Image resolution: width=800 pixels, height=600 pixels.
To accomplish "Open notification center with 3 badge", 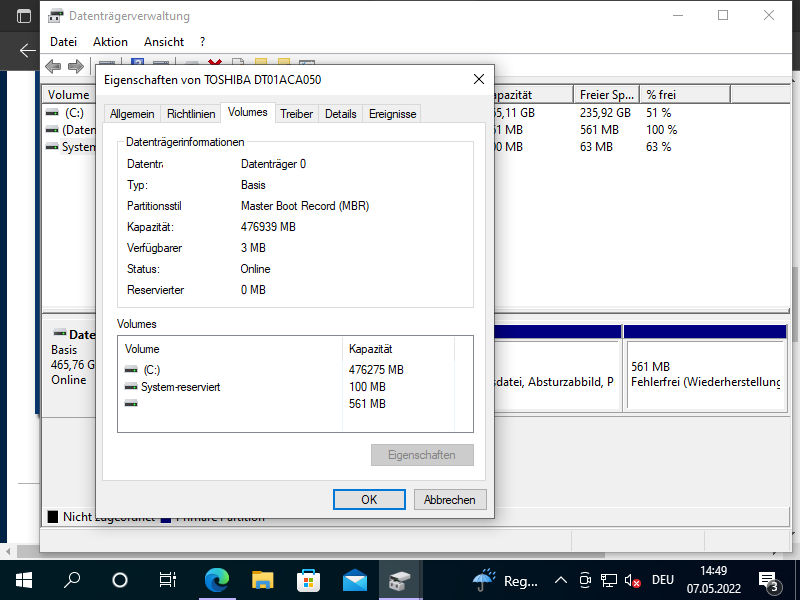I will (x=770, y=581).
